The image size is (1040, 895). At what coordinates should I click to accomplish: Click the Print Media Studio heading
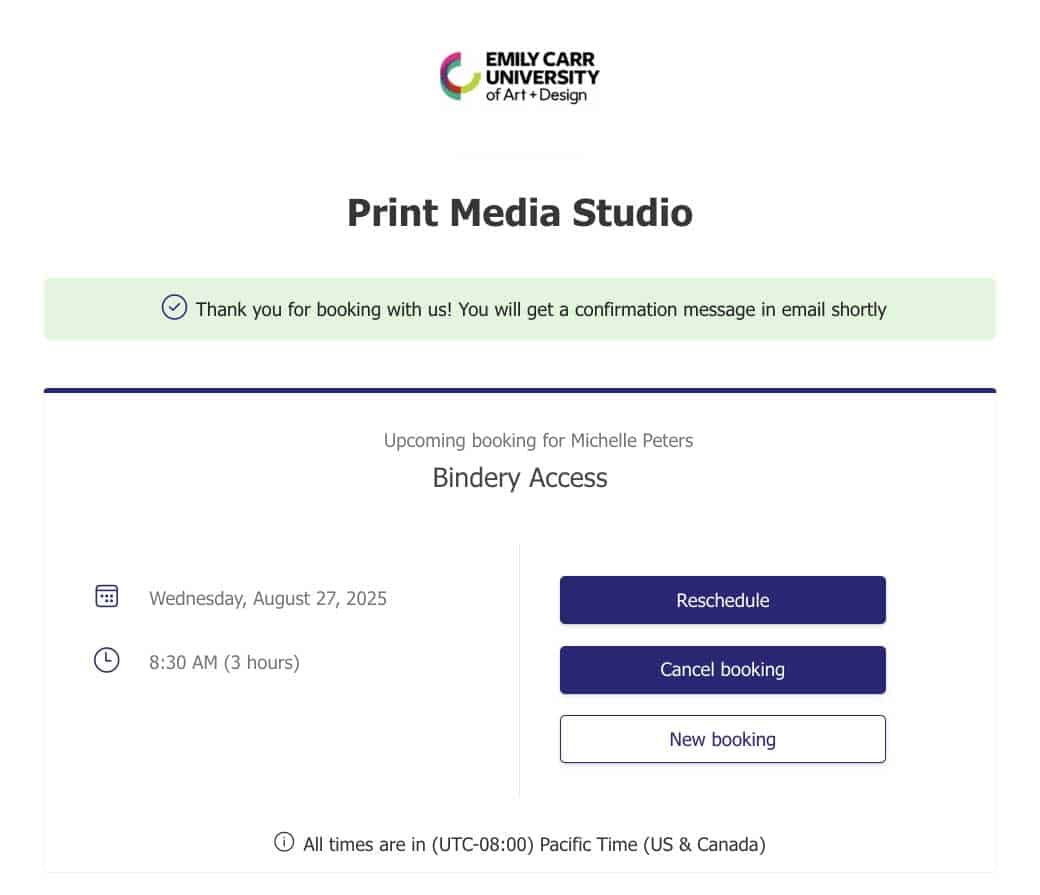tap(520, 213)
